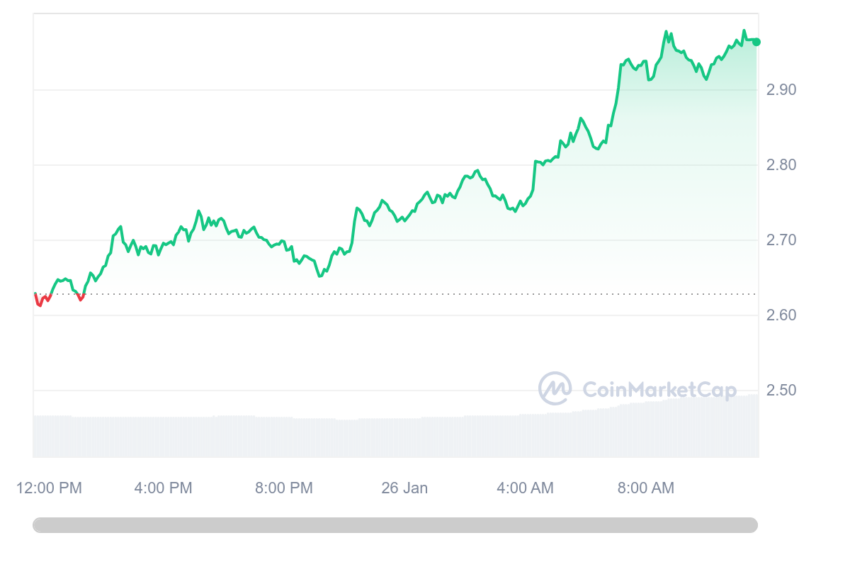The image size is (850, 567).
Task: Click the CoinMarketCap logo icon watermark
Action: coord(555,388)
